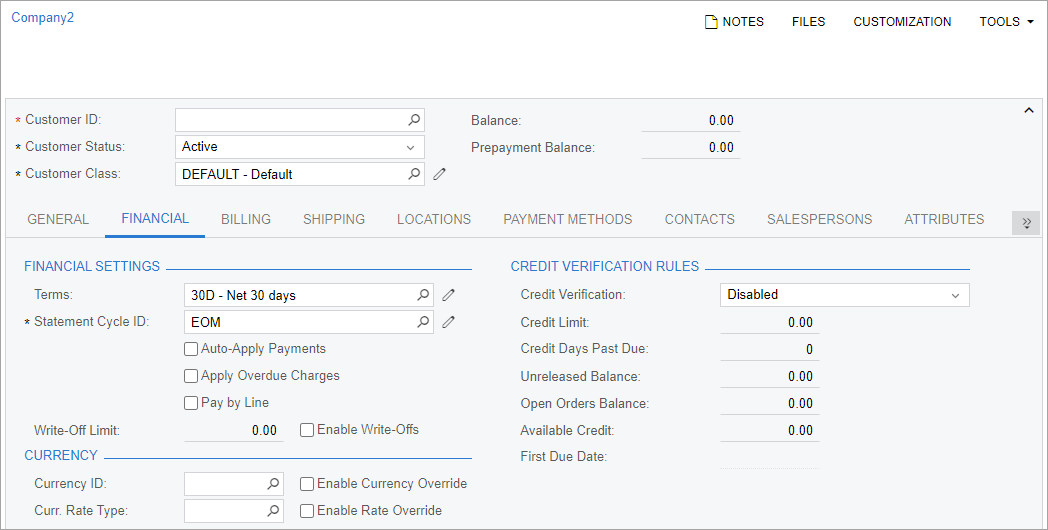
Task: Open the Customer Class lookup search icon
Action: (414, 174)
